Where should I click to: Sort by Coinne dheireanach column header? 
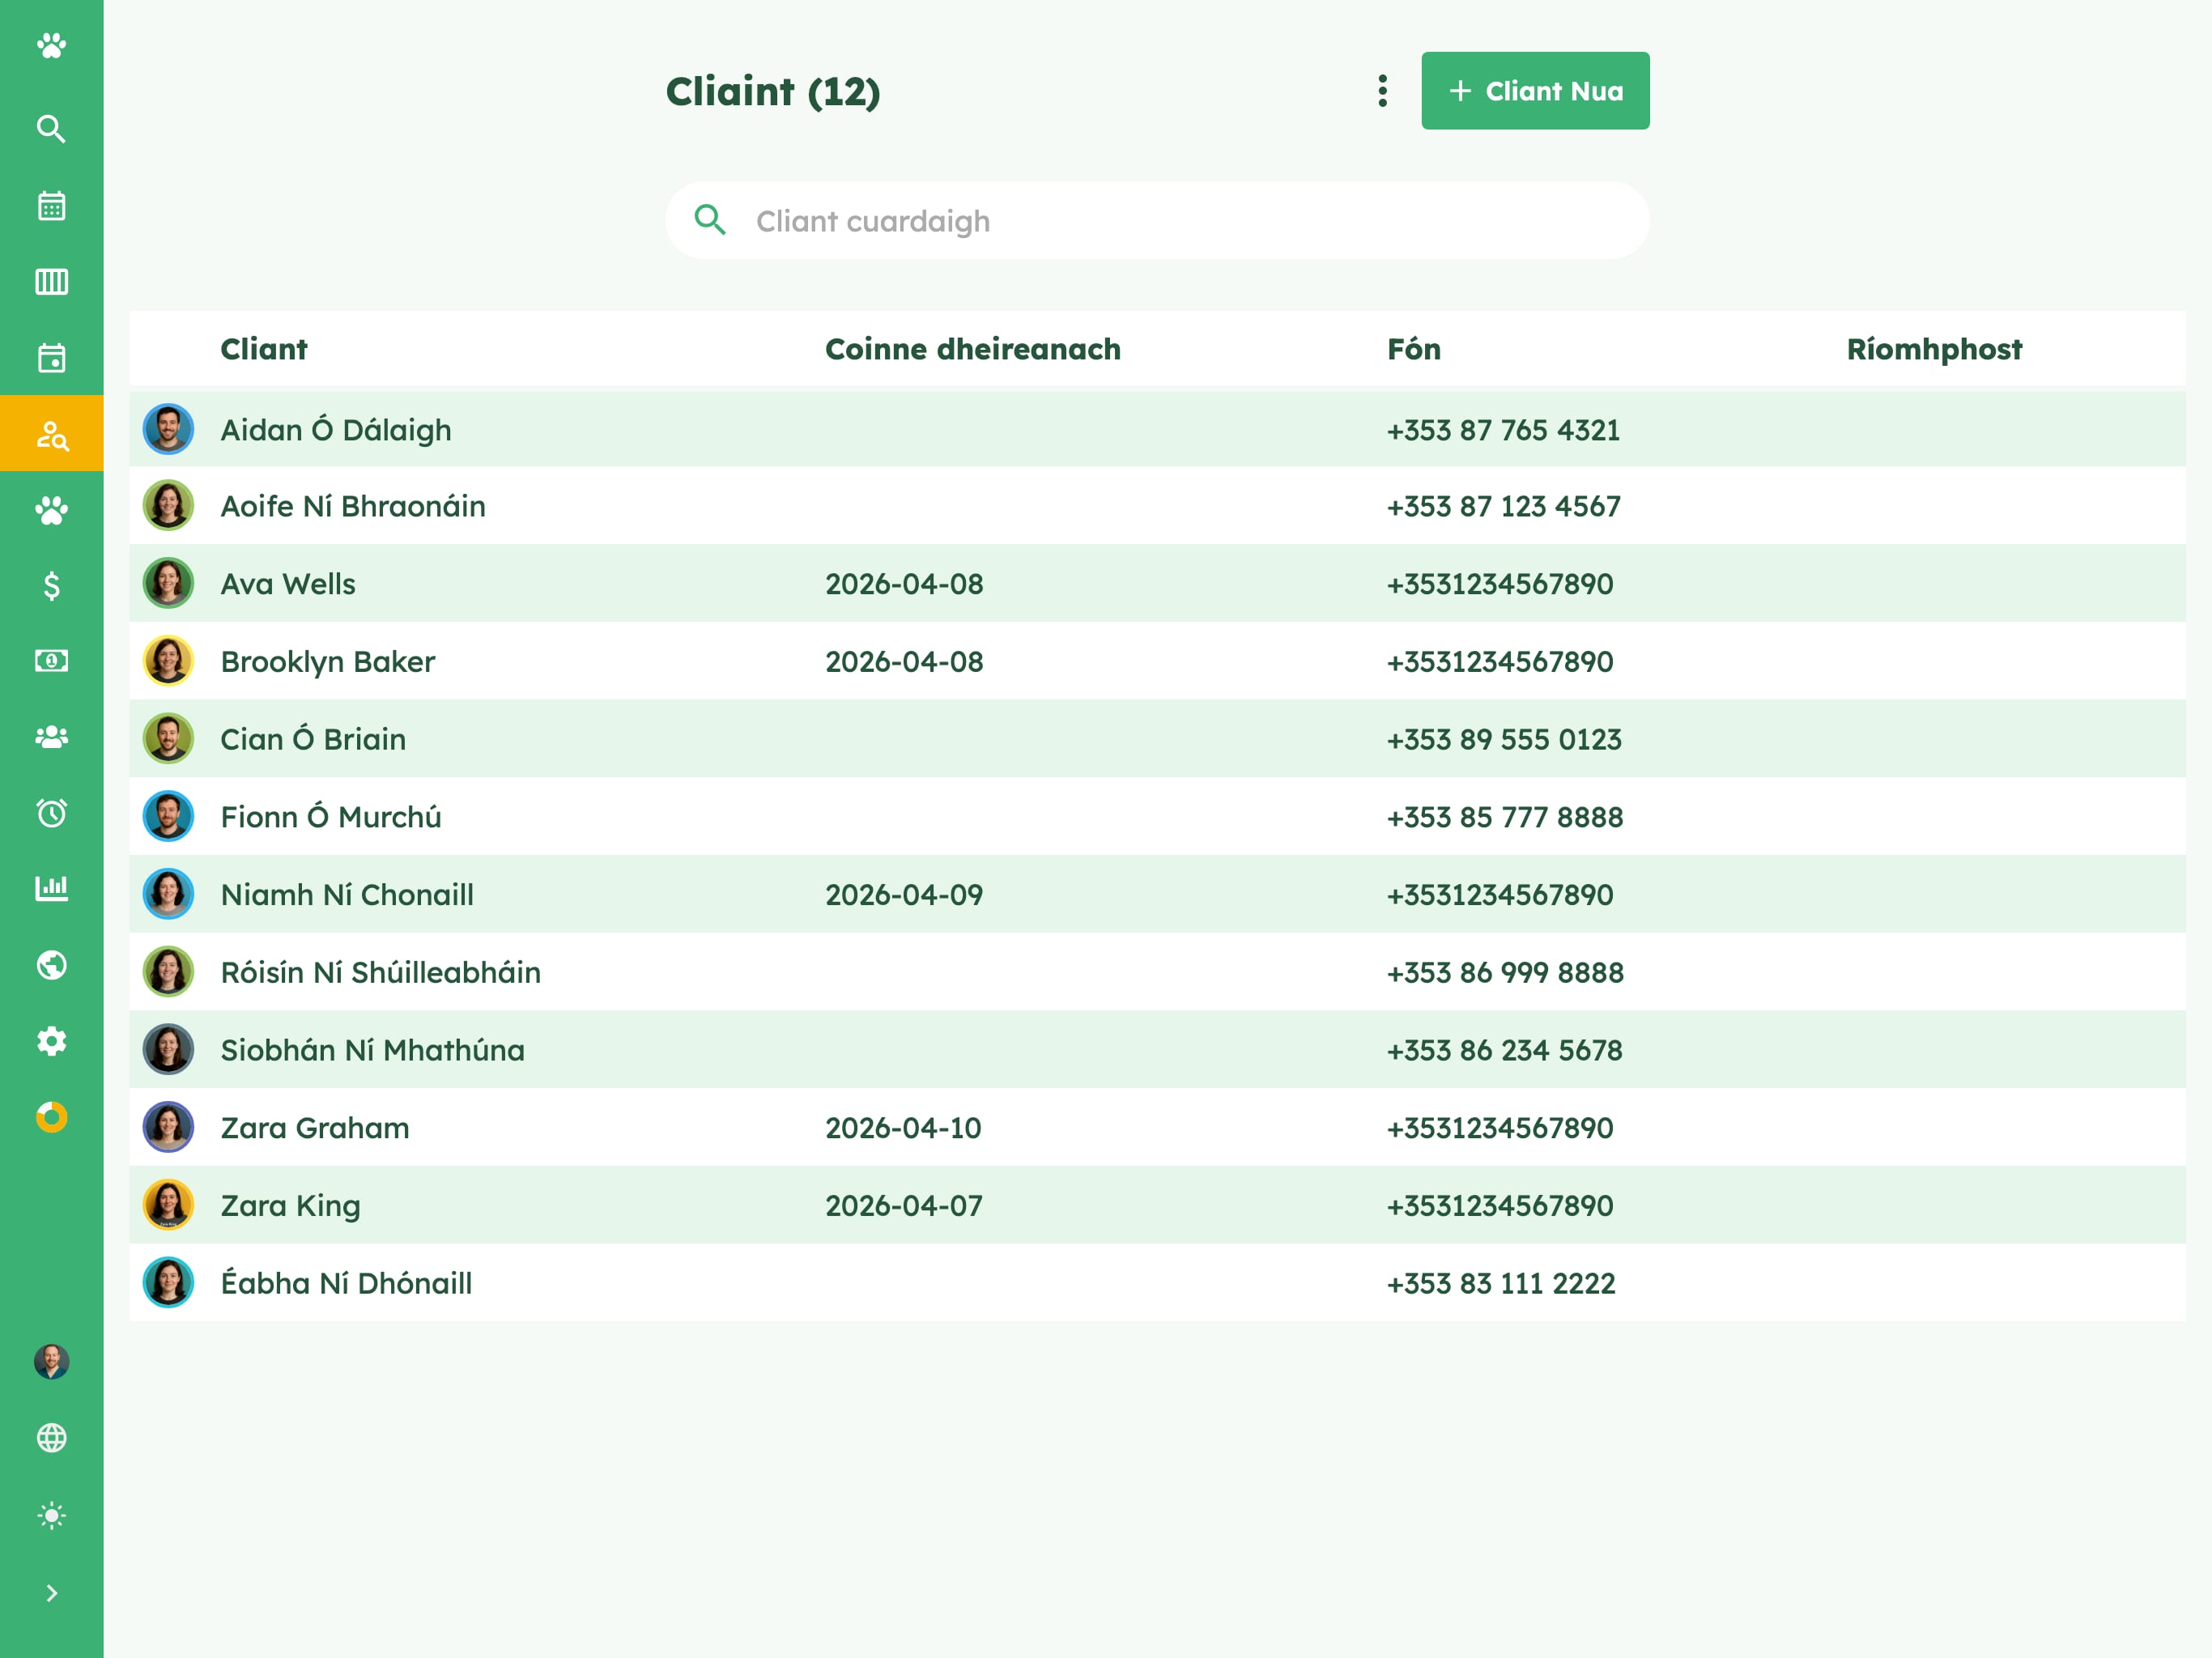972,349
